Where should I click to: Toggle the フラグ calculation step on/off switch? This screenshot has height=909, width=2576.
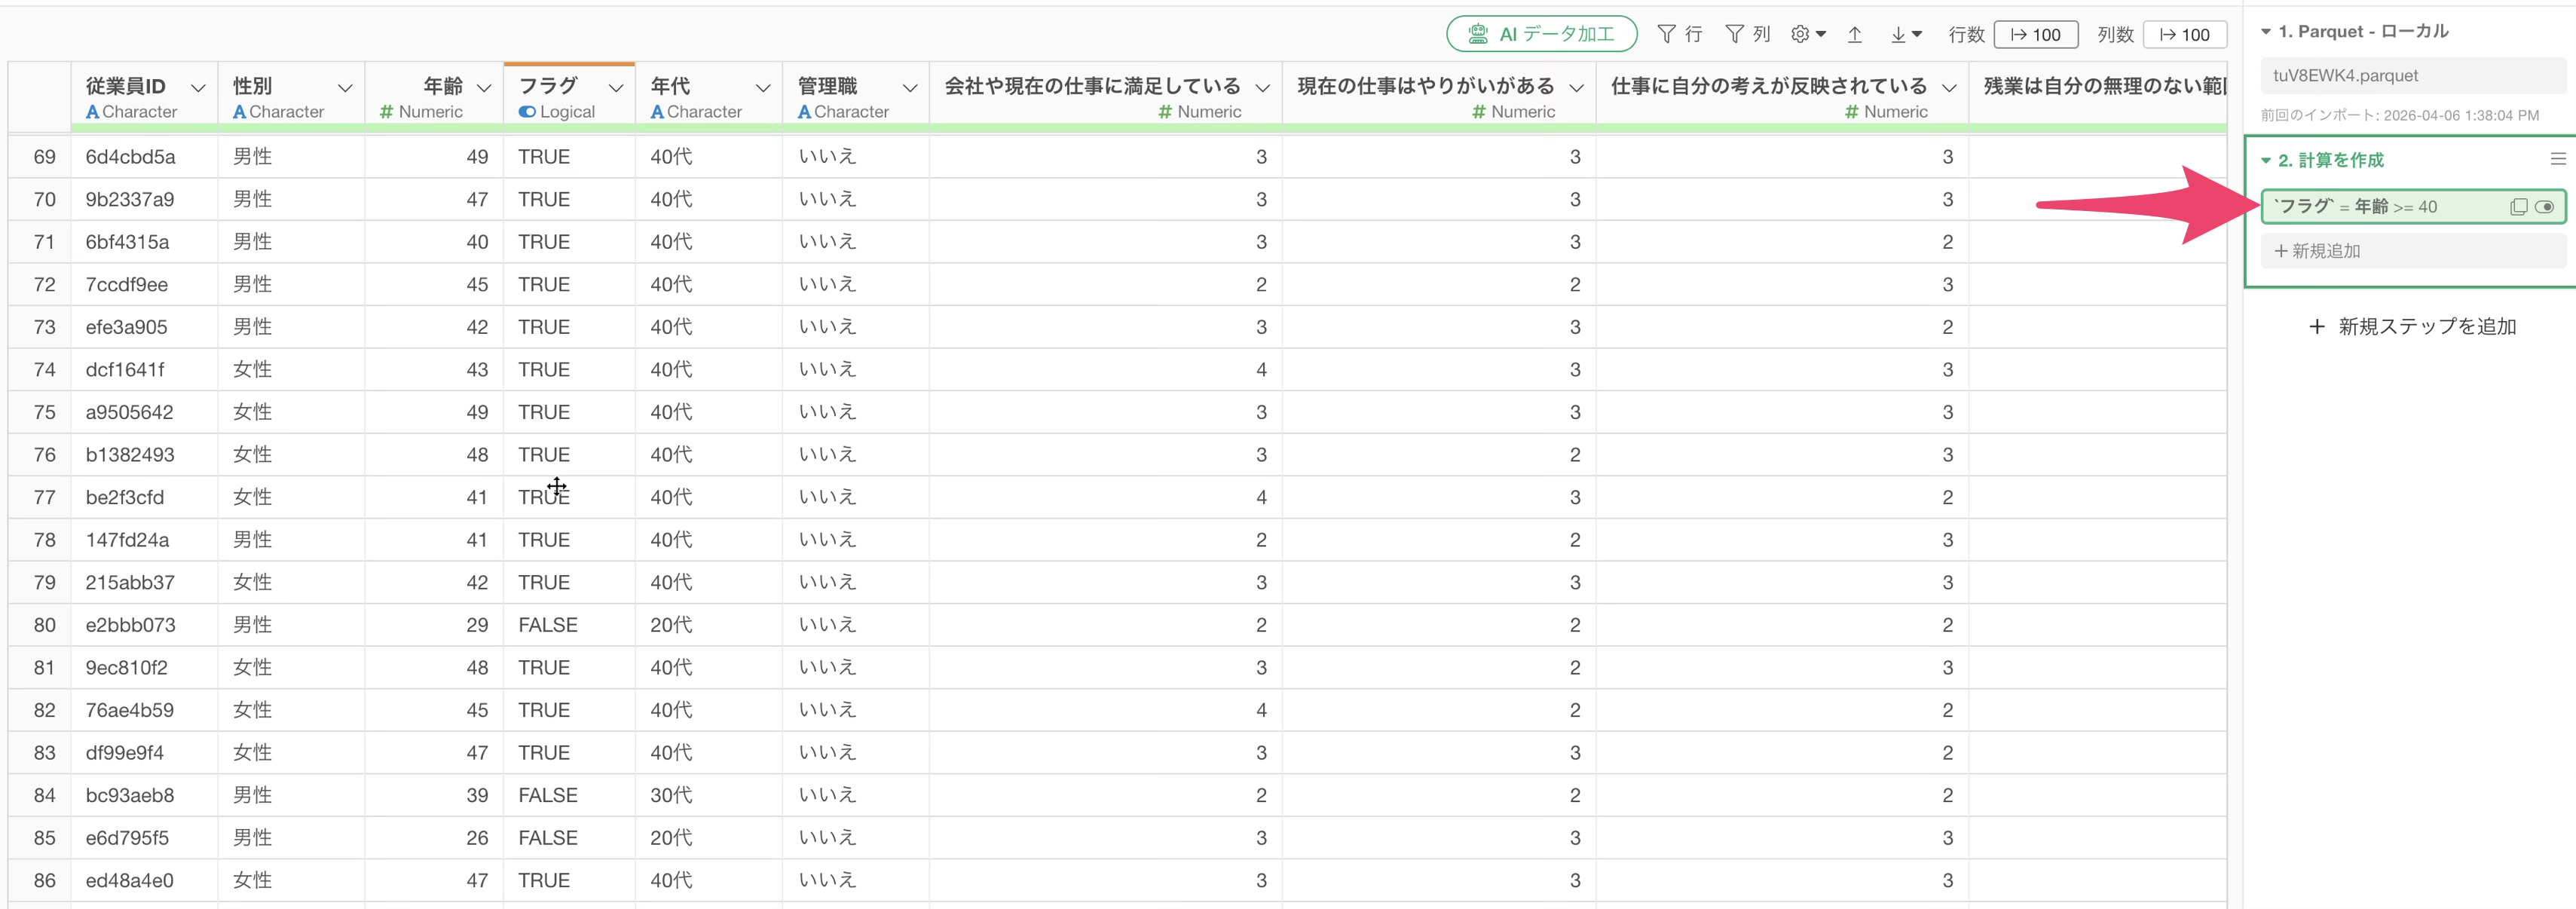2544,207
